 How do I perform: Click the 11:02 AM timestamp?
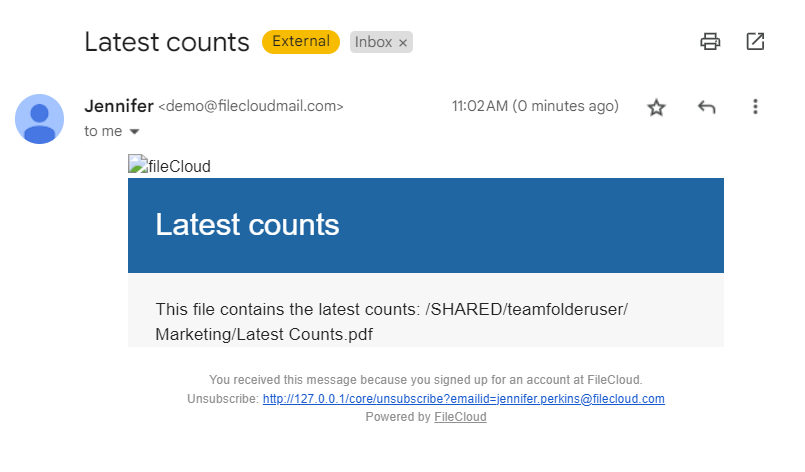[x=535, y=106]
